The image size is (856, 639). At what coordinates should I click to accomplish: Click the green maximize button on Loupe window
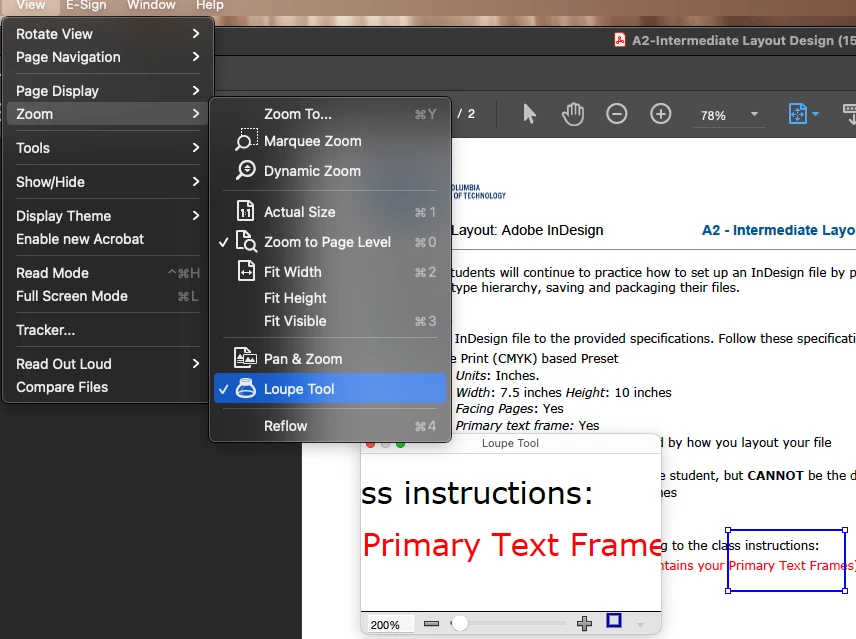click(400, 444)
